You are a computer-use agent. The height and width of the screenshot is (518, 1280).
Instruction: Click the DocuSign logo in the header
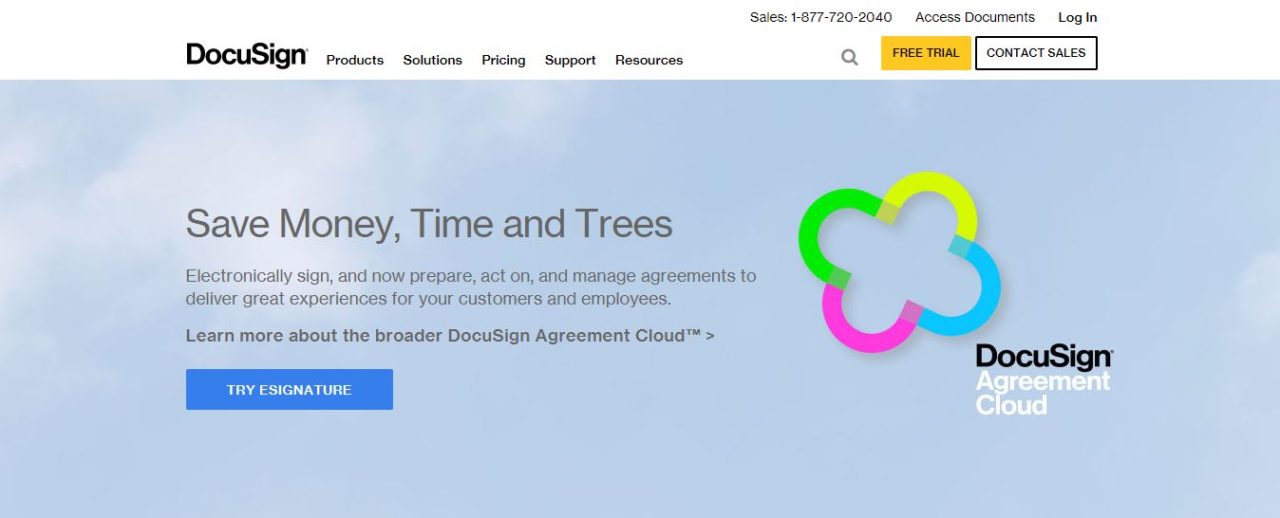pos(246,55)
